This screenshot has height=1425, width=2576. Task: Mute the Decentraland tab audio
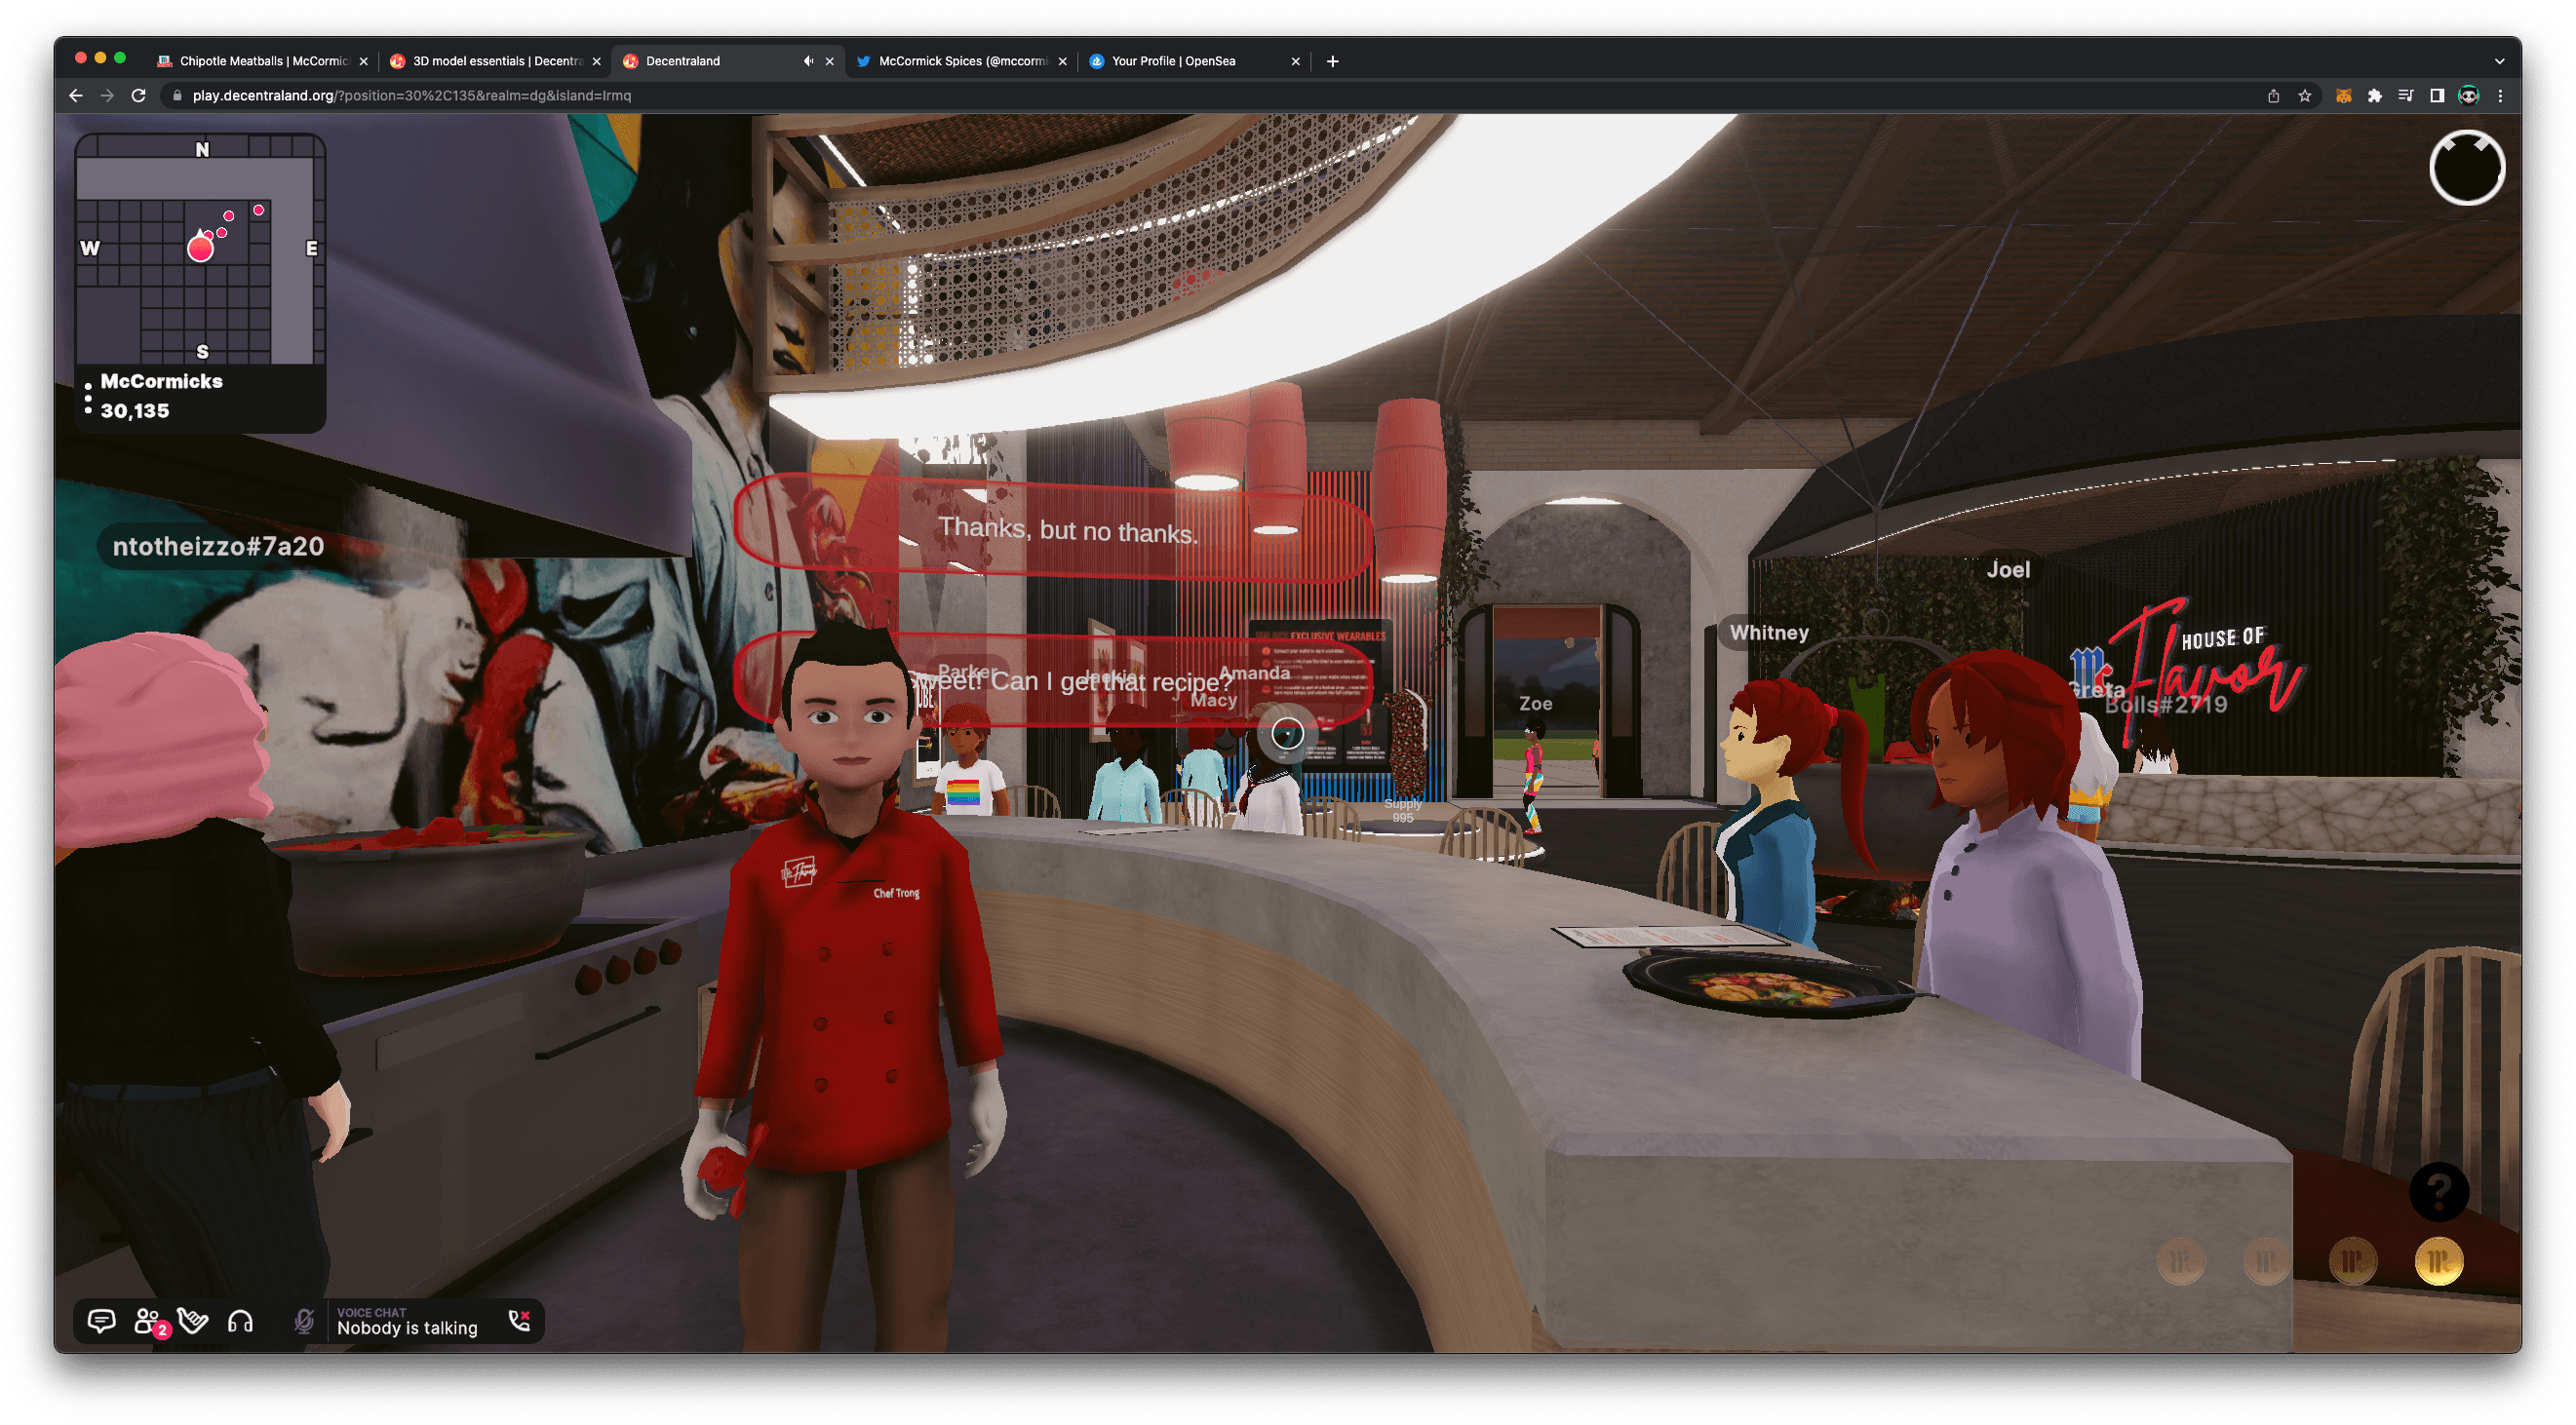pyautogui.click(x=808, y=61)
